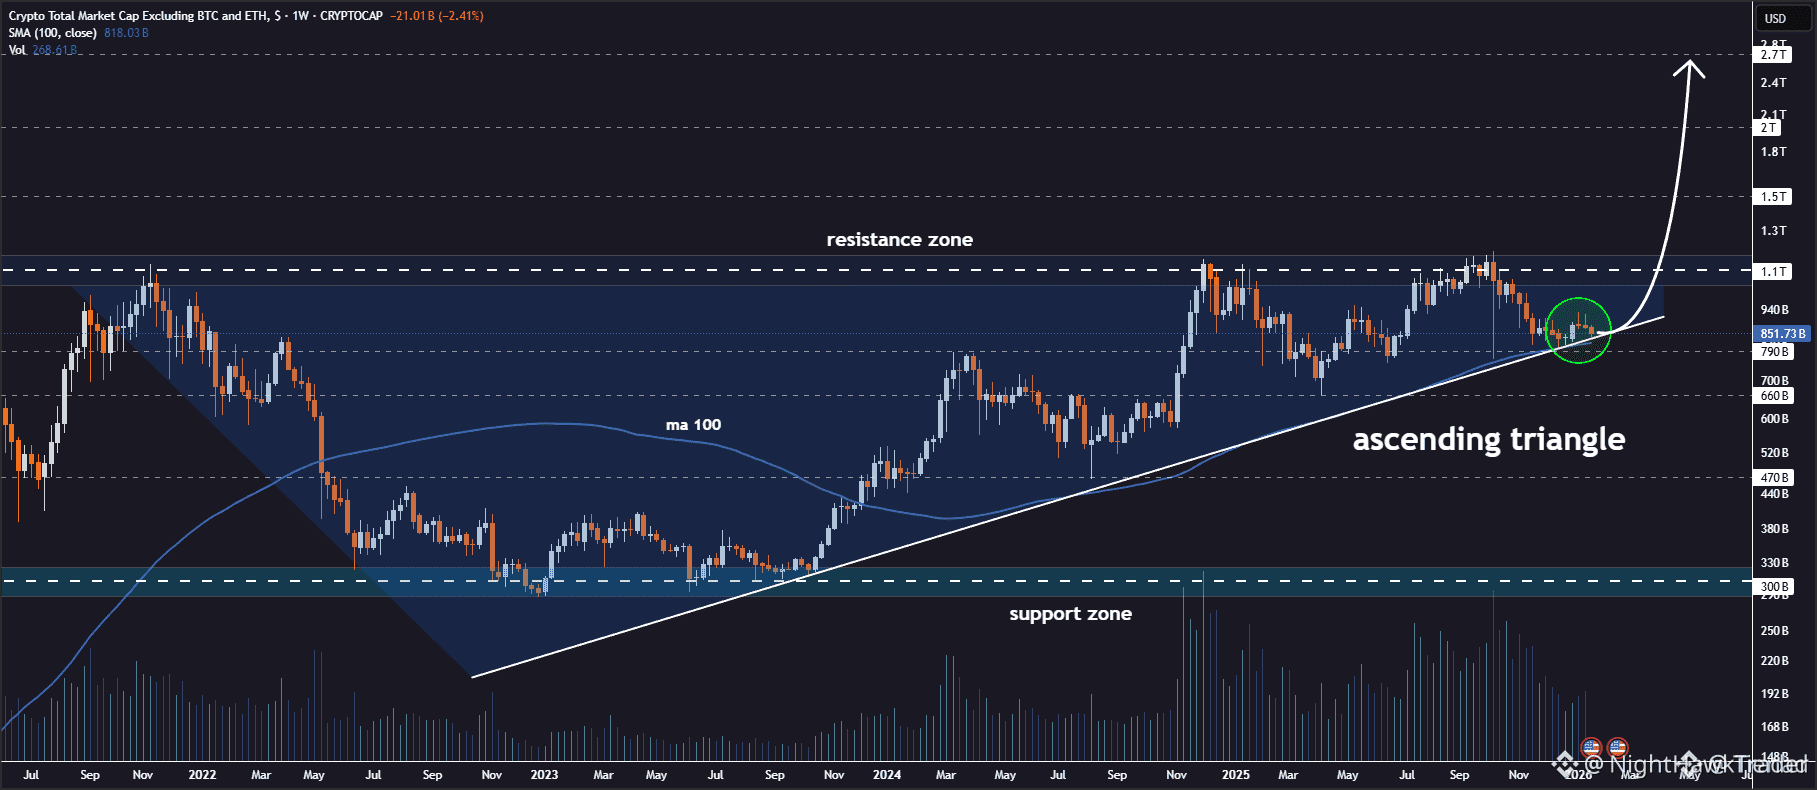This screenshot has height=790, width=1817.
Task: Click the current price label 851.73 B
Action: click(1782, 334)
